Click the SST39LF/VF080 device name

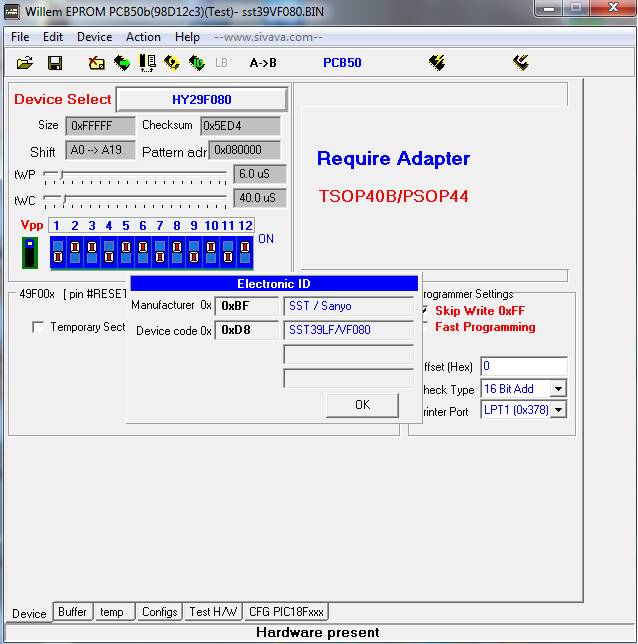point(348,330)
